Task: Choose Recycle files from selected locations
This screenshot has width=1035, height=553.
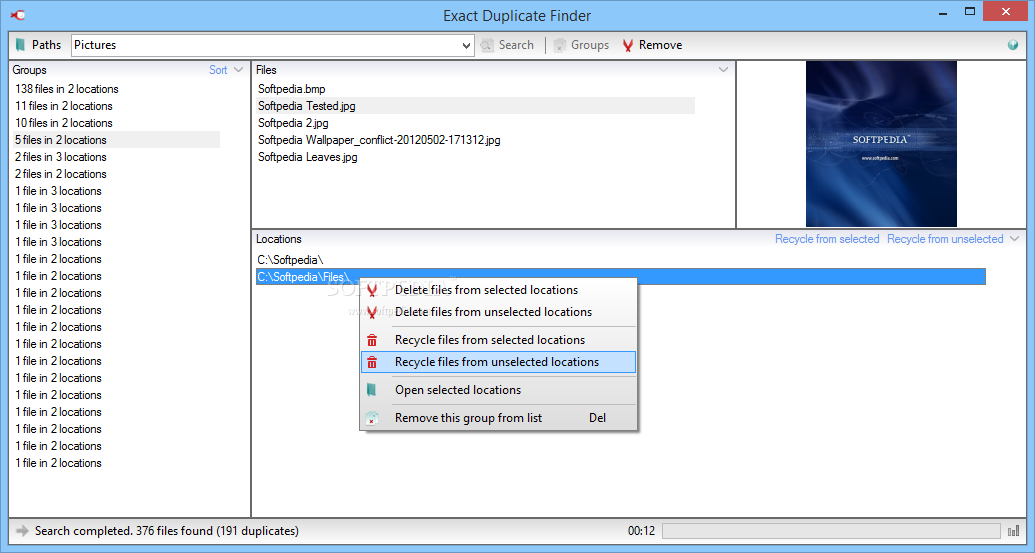Action: pos(498,340)
